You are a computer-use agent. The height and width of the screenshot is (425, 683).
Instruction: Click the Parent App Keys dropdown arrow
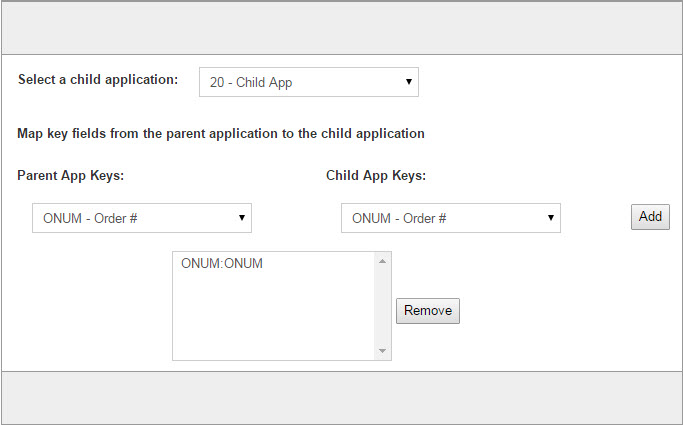pyautogui.click(x=242, y=217)
